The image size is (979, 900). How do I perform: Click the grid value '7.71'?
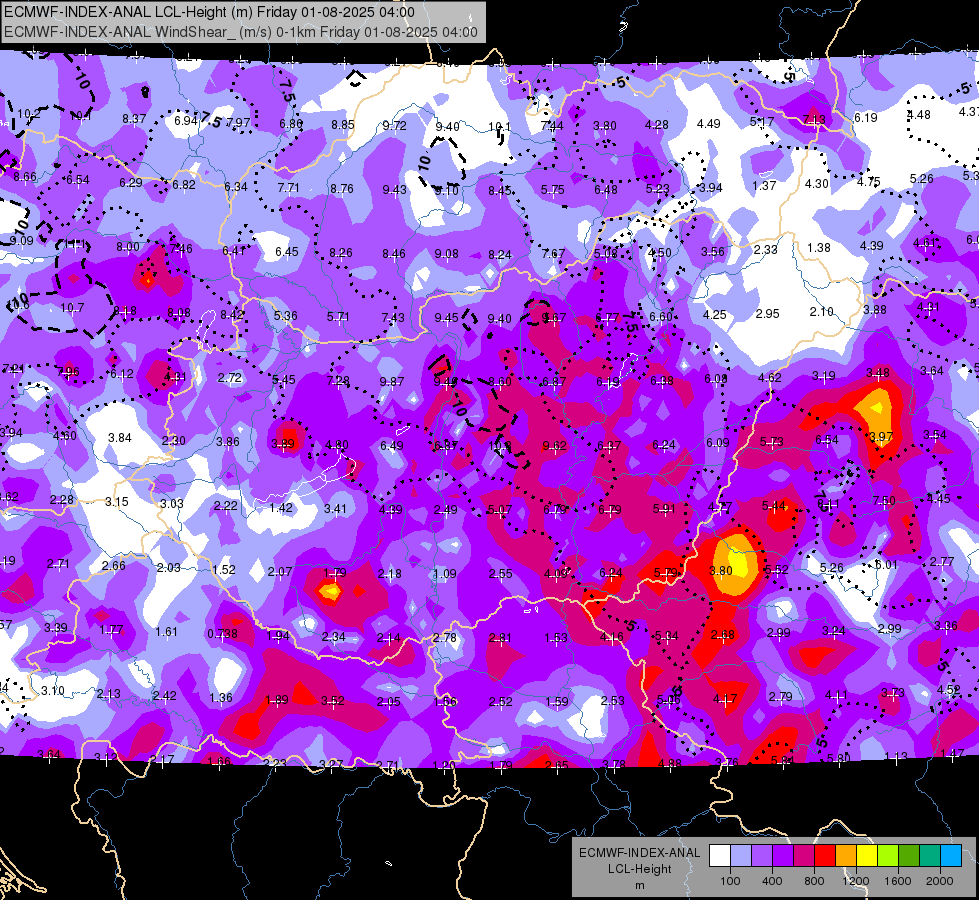pos(288,187)
